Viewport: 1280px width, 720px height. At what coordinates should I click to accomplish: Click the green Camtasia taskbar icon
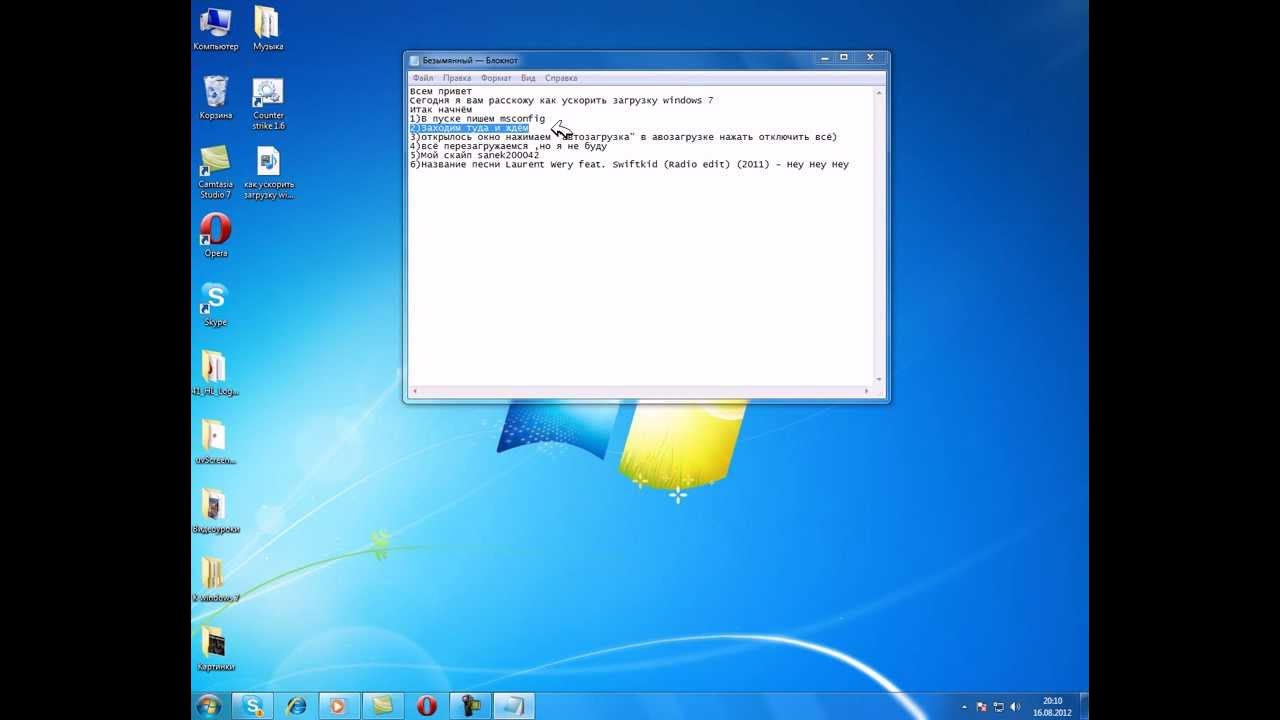(x=382, y=706)
